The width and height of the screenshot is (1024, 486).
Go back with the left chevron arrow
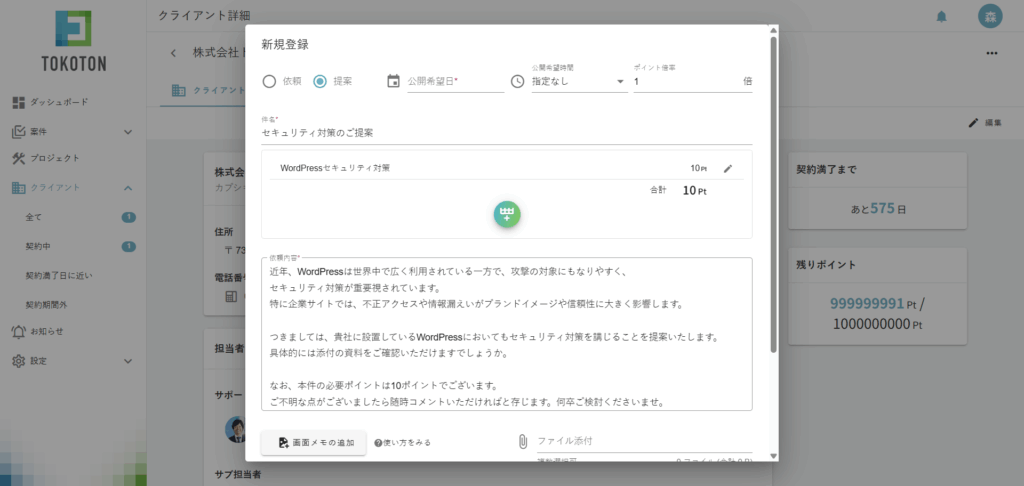[x=172, y=52]
